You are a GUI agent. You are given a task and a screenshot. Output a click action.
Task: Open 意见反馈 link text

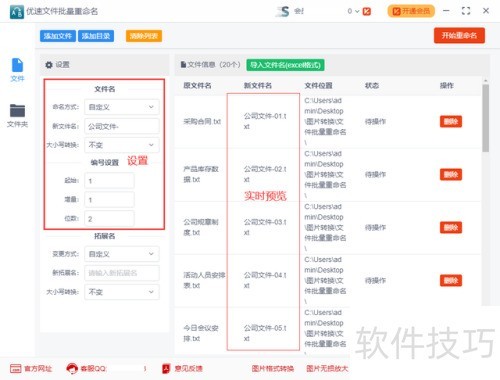pos(188,369)
